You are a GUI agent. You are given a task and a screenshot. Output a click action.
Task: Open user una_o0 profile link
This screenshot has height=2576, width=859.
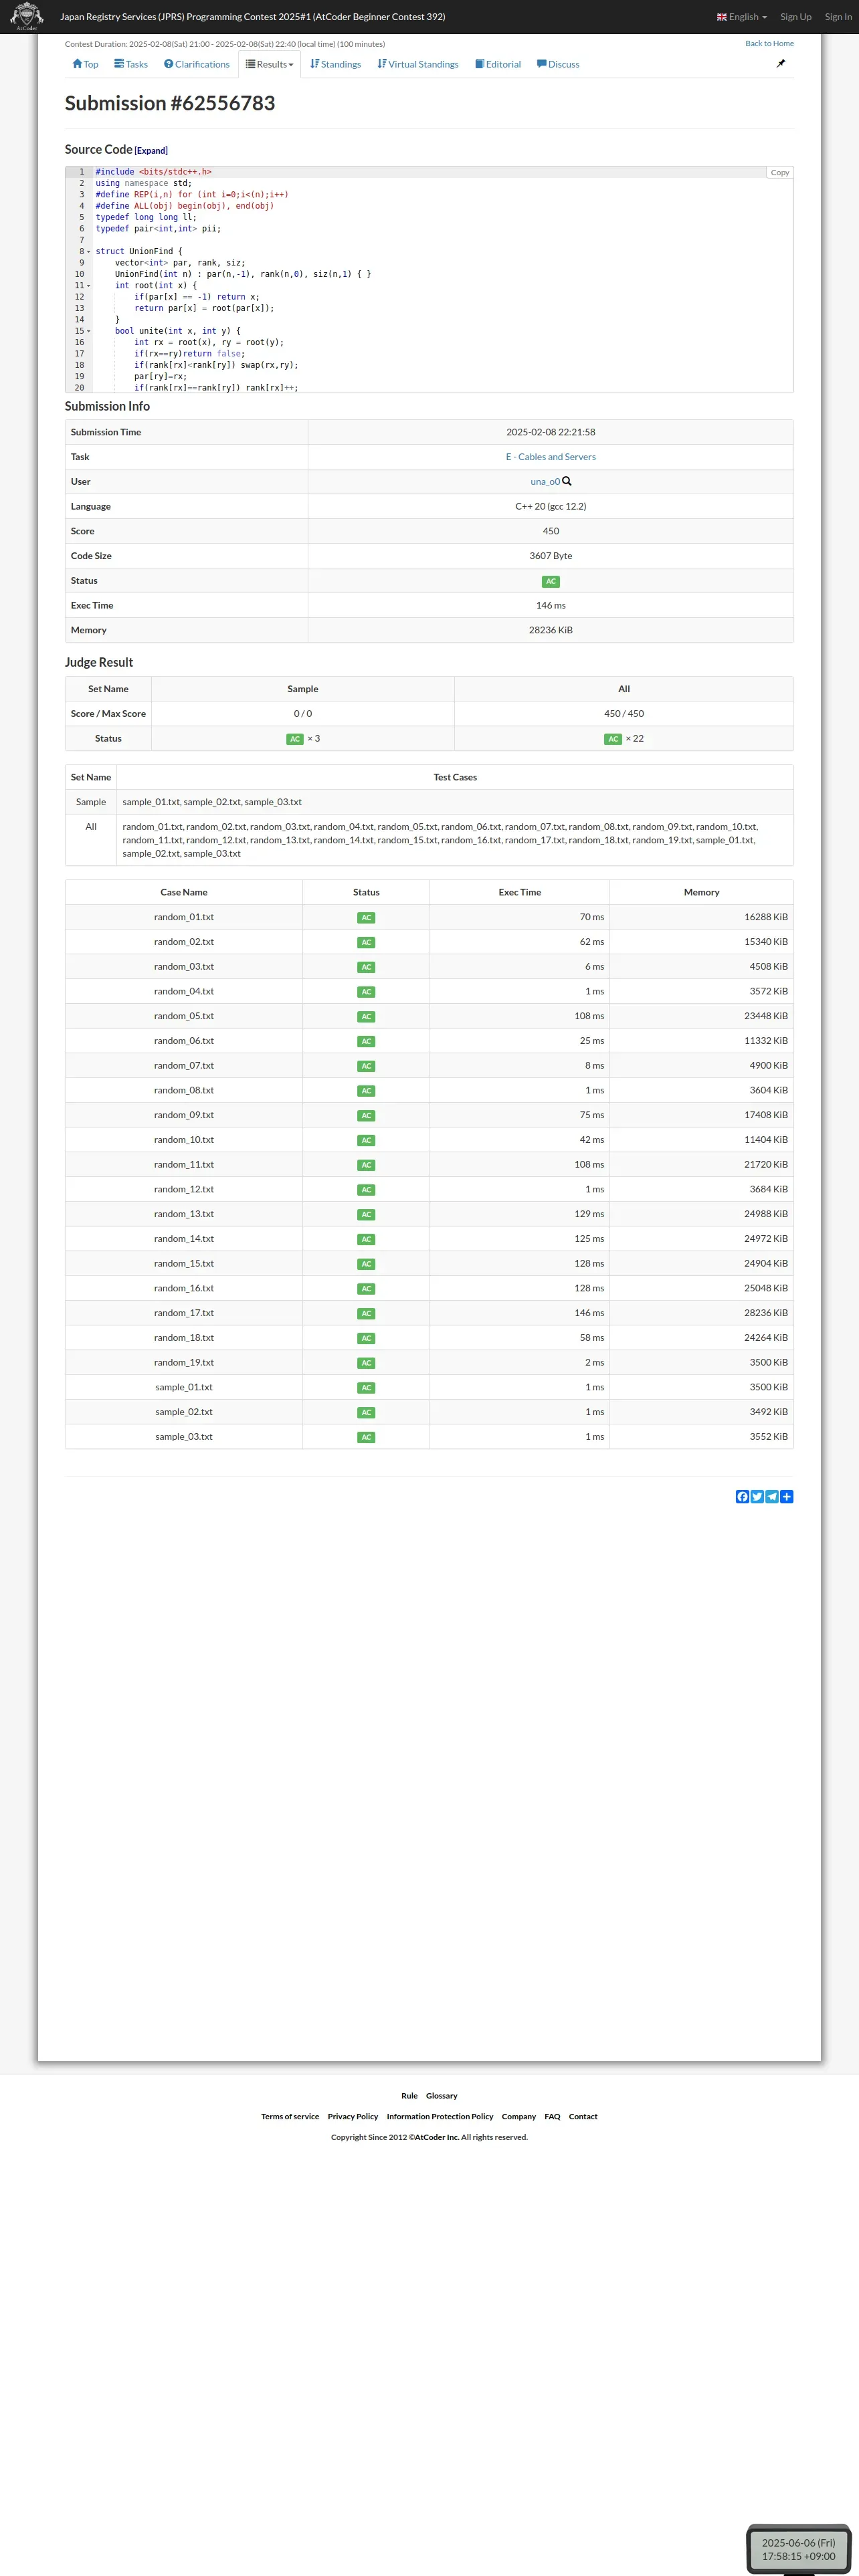tap(545, 482)
